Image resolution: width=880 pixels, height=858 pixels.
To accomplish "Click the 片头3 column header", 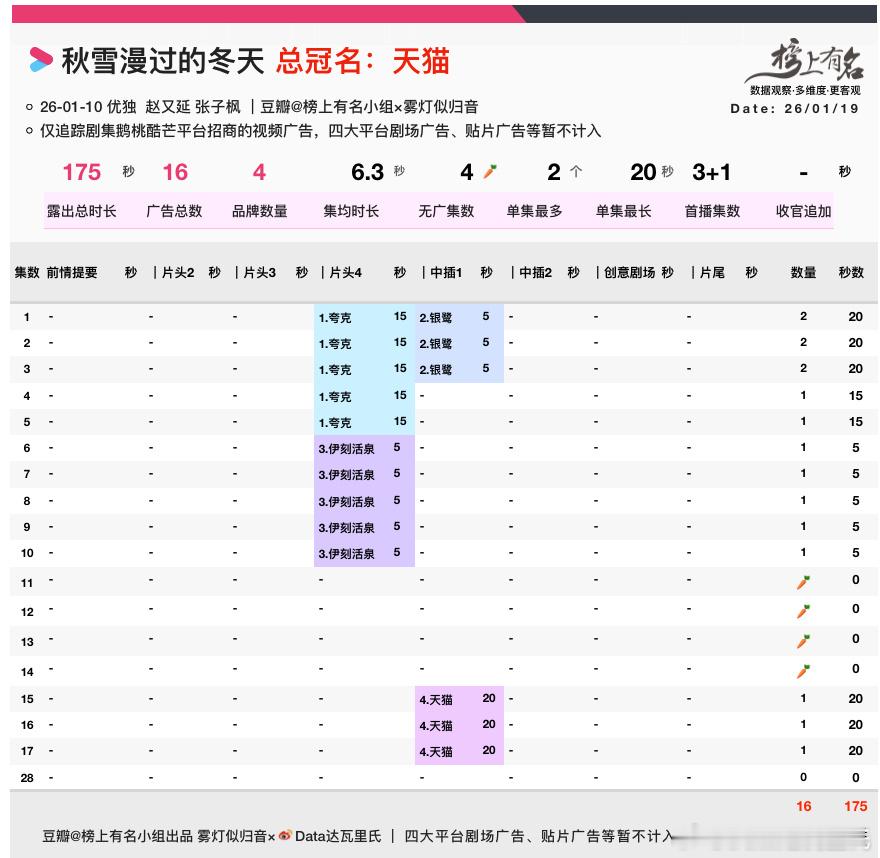I will tap(260, 272).
